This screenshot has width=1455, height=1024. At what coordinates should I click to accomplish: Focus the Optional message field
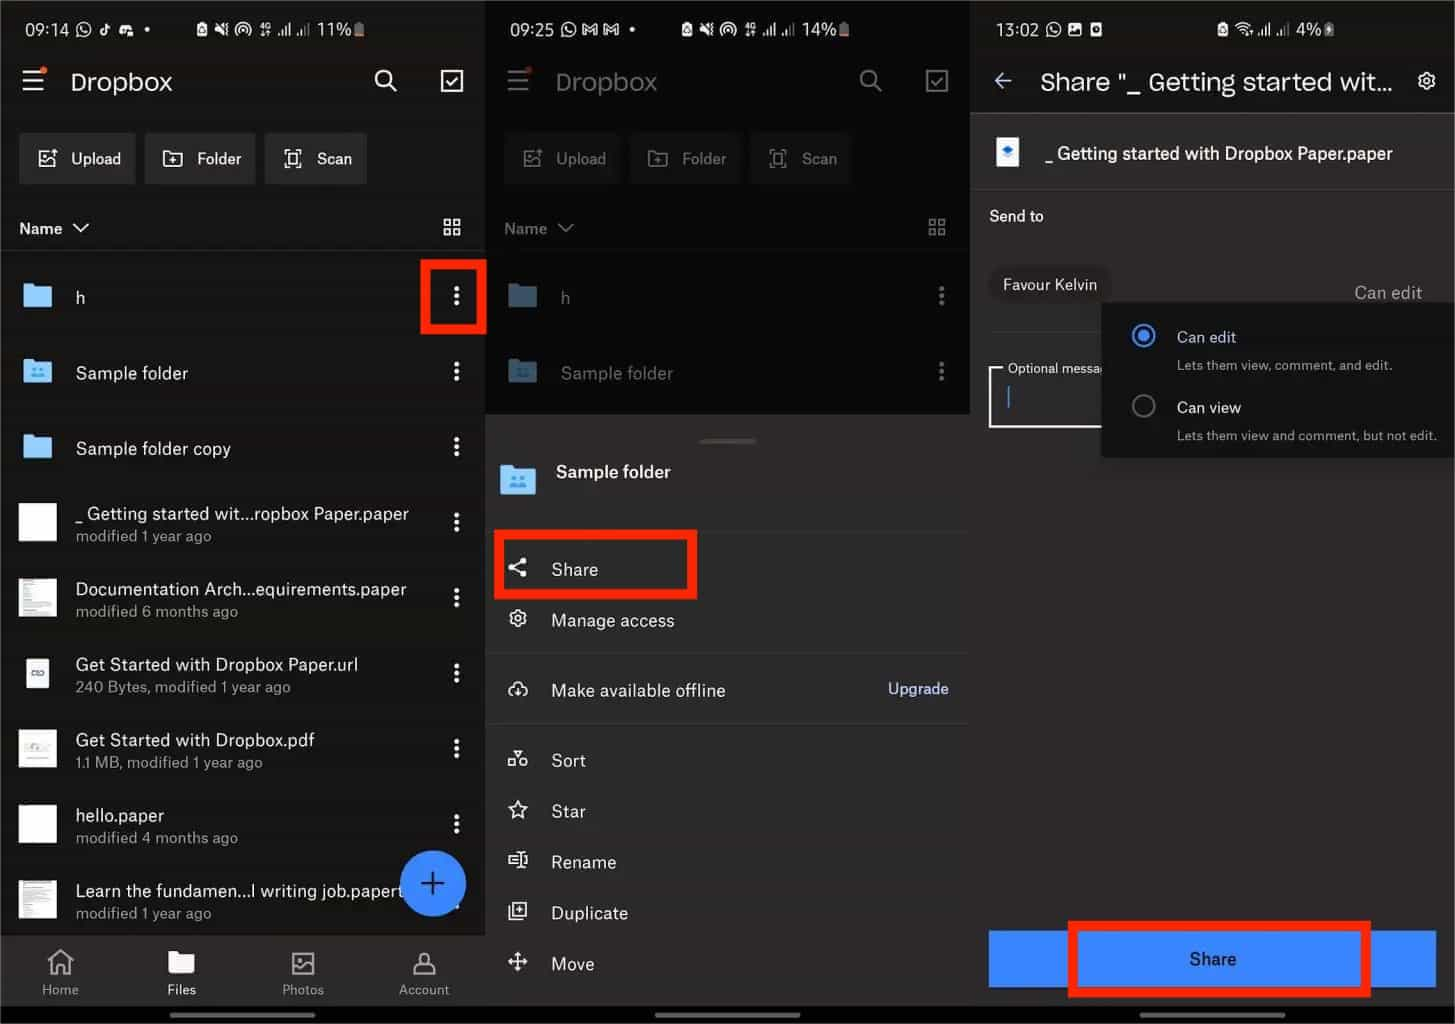(x=1045, y=396)
